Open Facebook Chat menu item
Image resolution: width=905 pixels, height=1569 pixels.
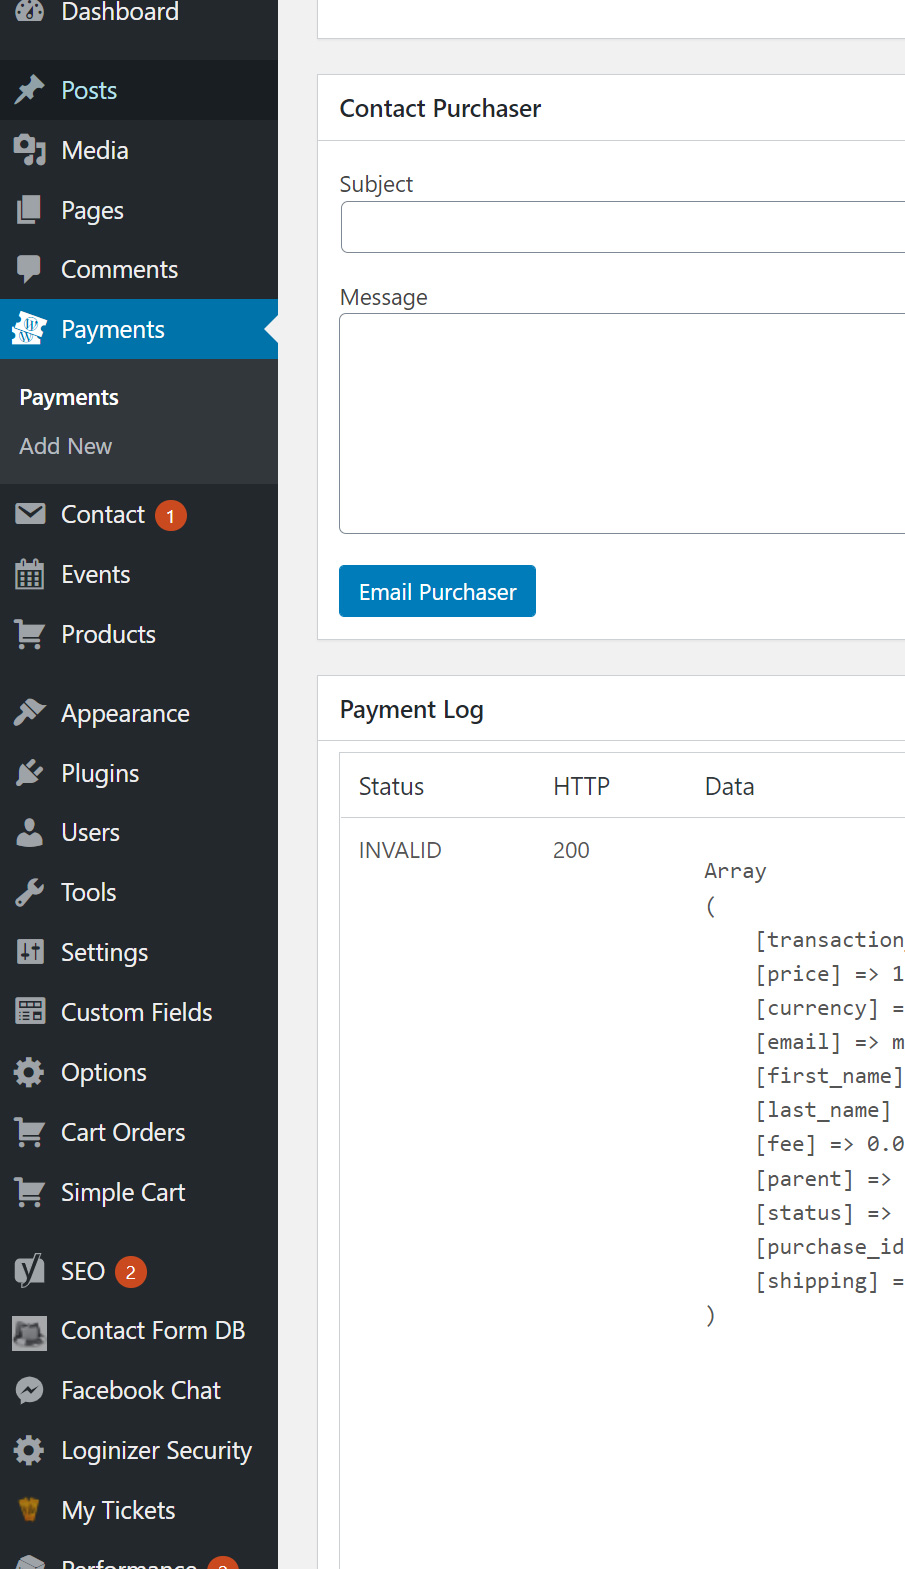pyautogui.click(x=139, y=1390)
